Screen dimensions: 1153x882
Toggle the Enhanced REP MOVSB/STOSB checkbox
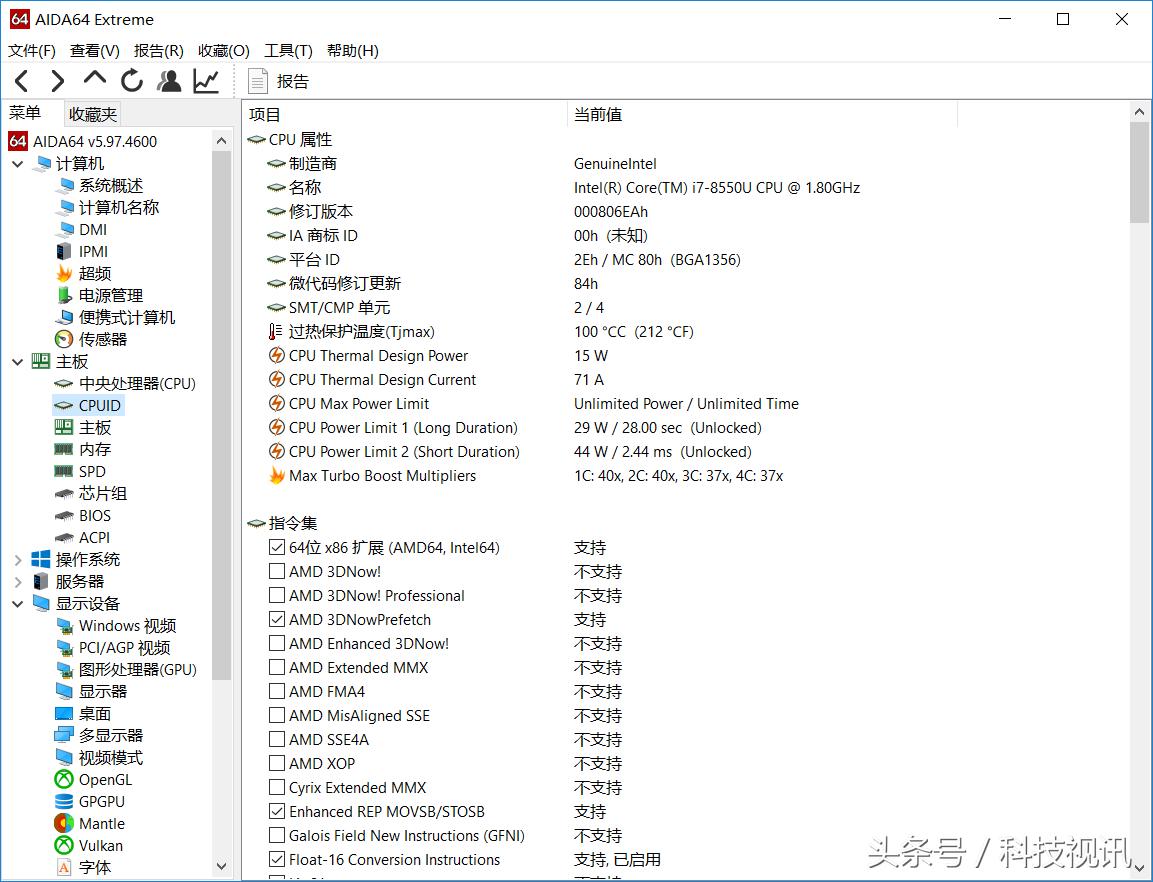coord(277,811)
